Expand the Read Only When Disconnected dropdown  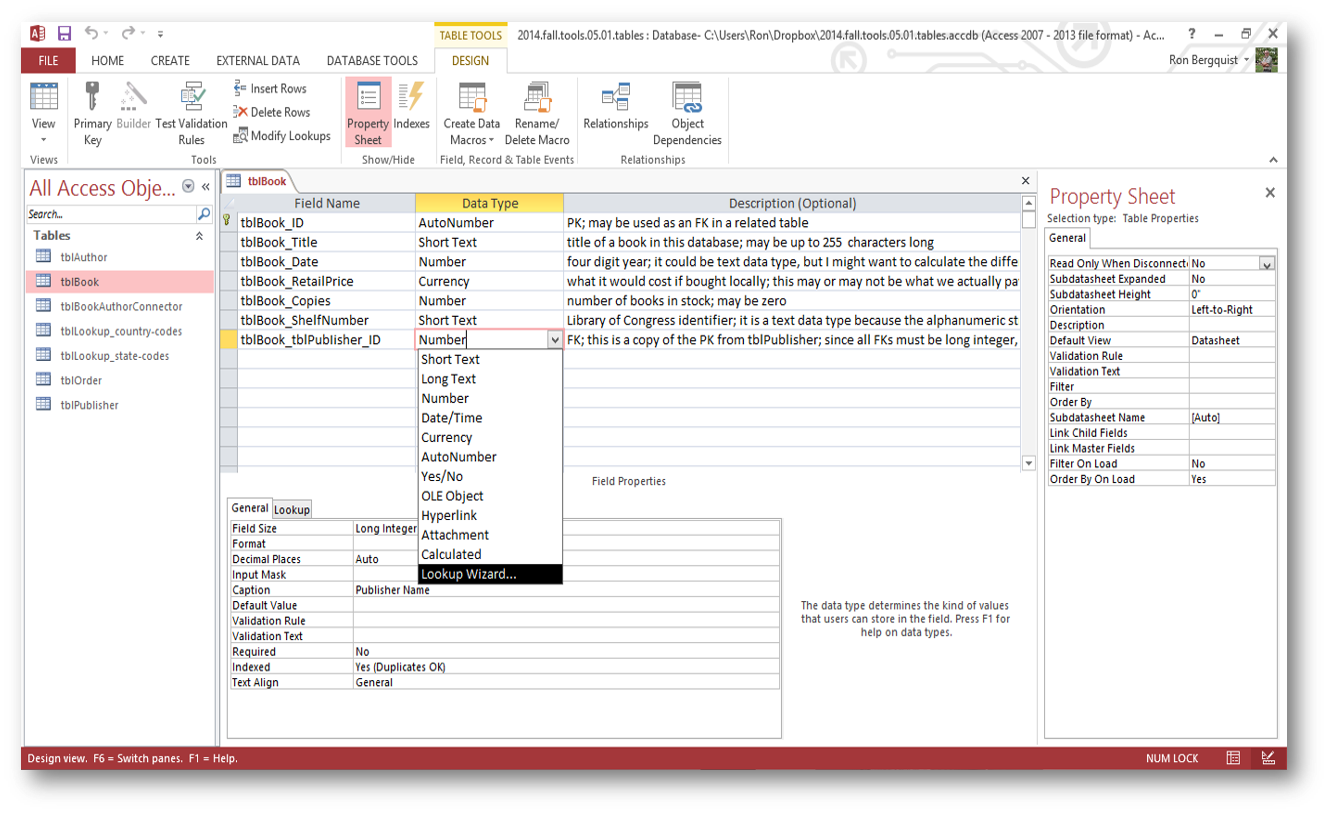pyautogui.click(x=1267, y=264)
